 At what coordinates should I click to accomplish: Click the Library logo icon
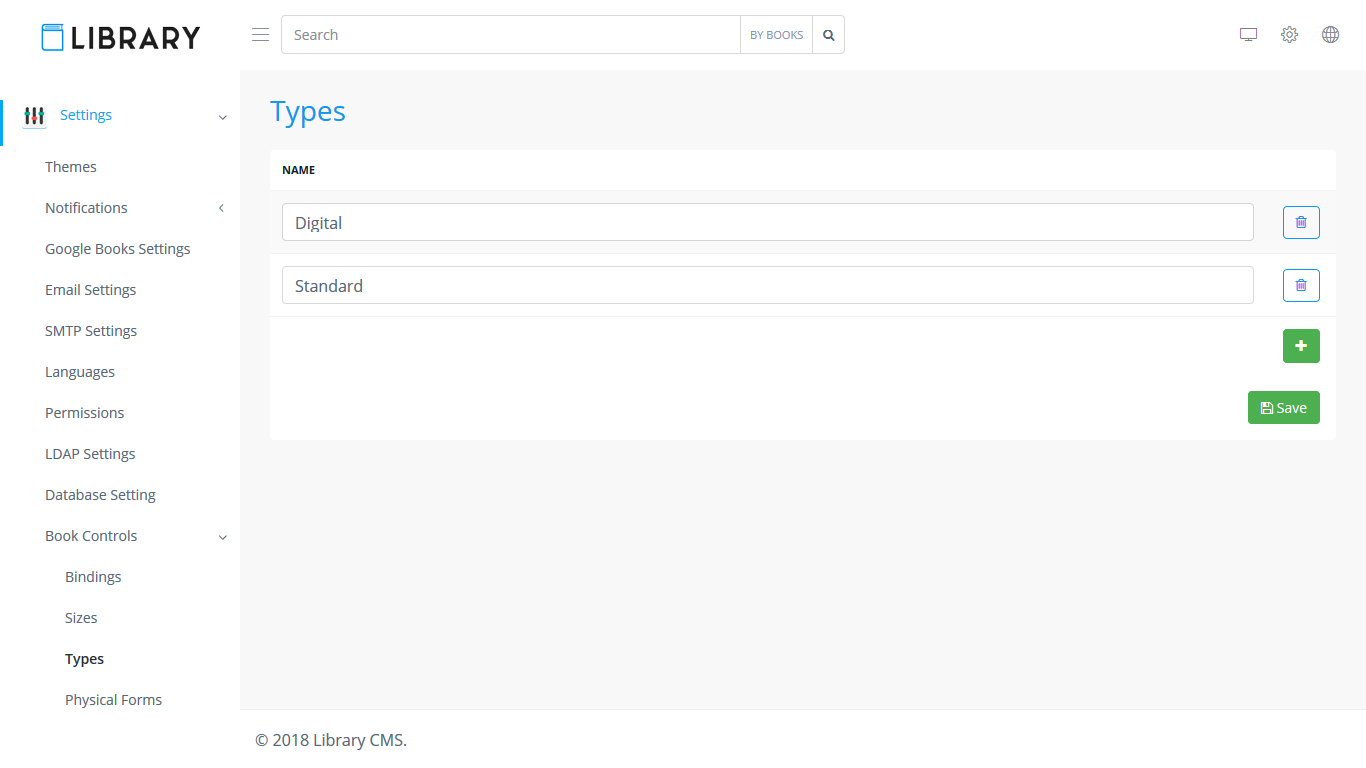(x=53, y=37)
